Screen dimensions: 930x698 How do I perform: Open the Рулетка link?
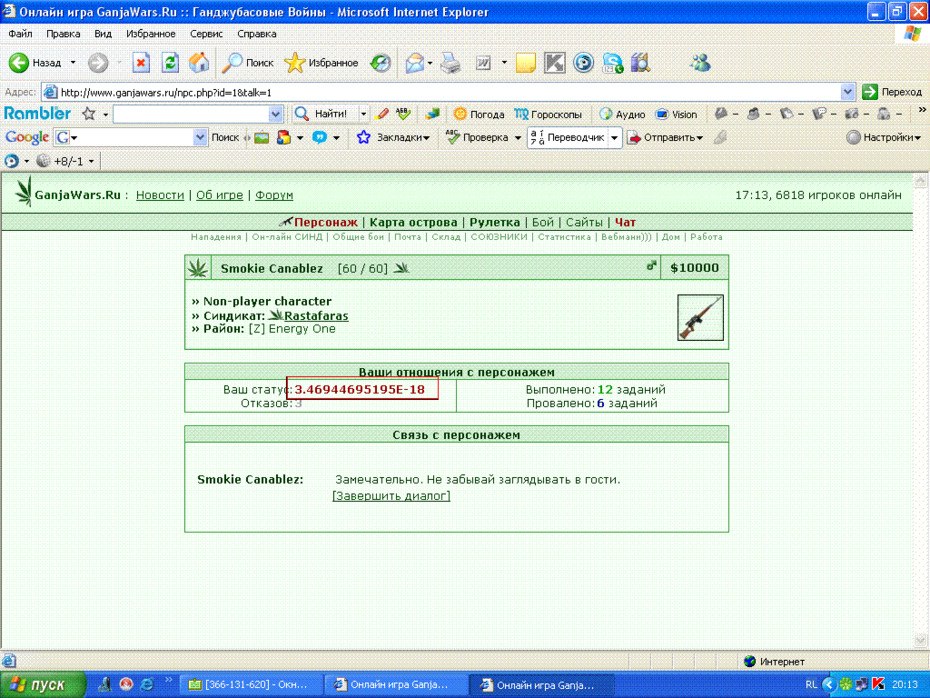495,222
